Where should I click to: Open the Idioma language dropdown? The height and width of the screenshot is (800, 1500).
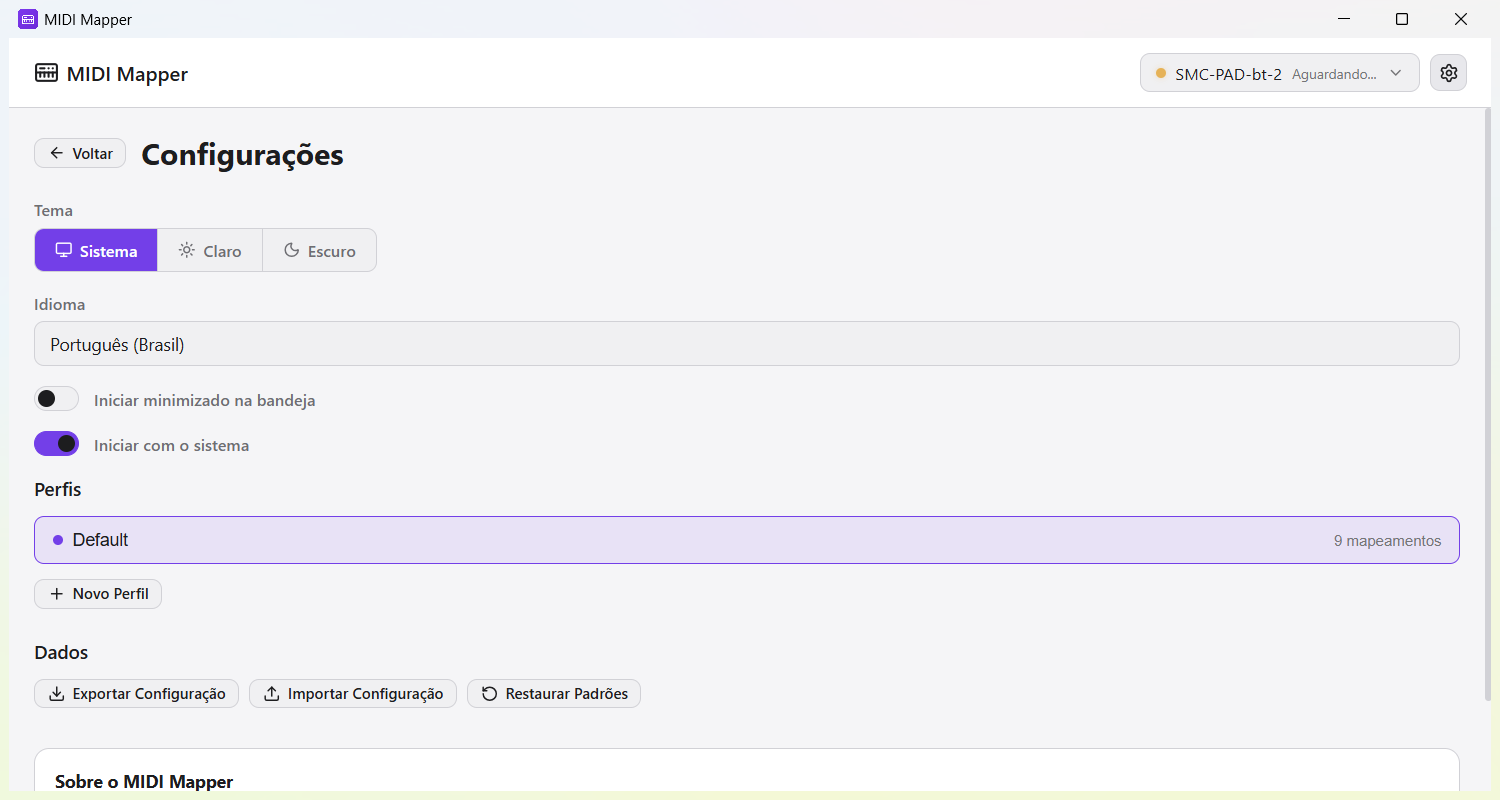[x=746, y=343]
